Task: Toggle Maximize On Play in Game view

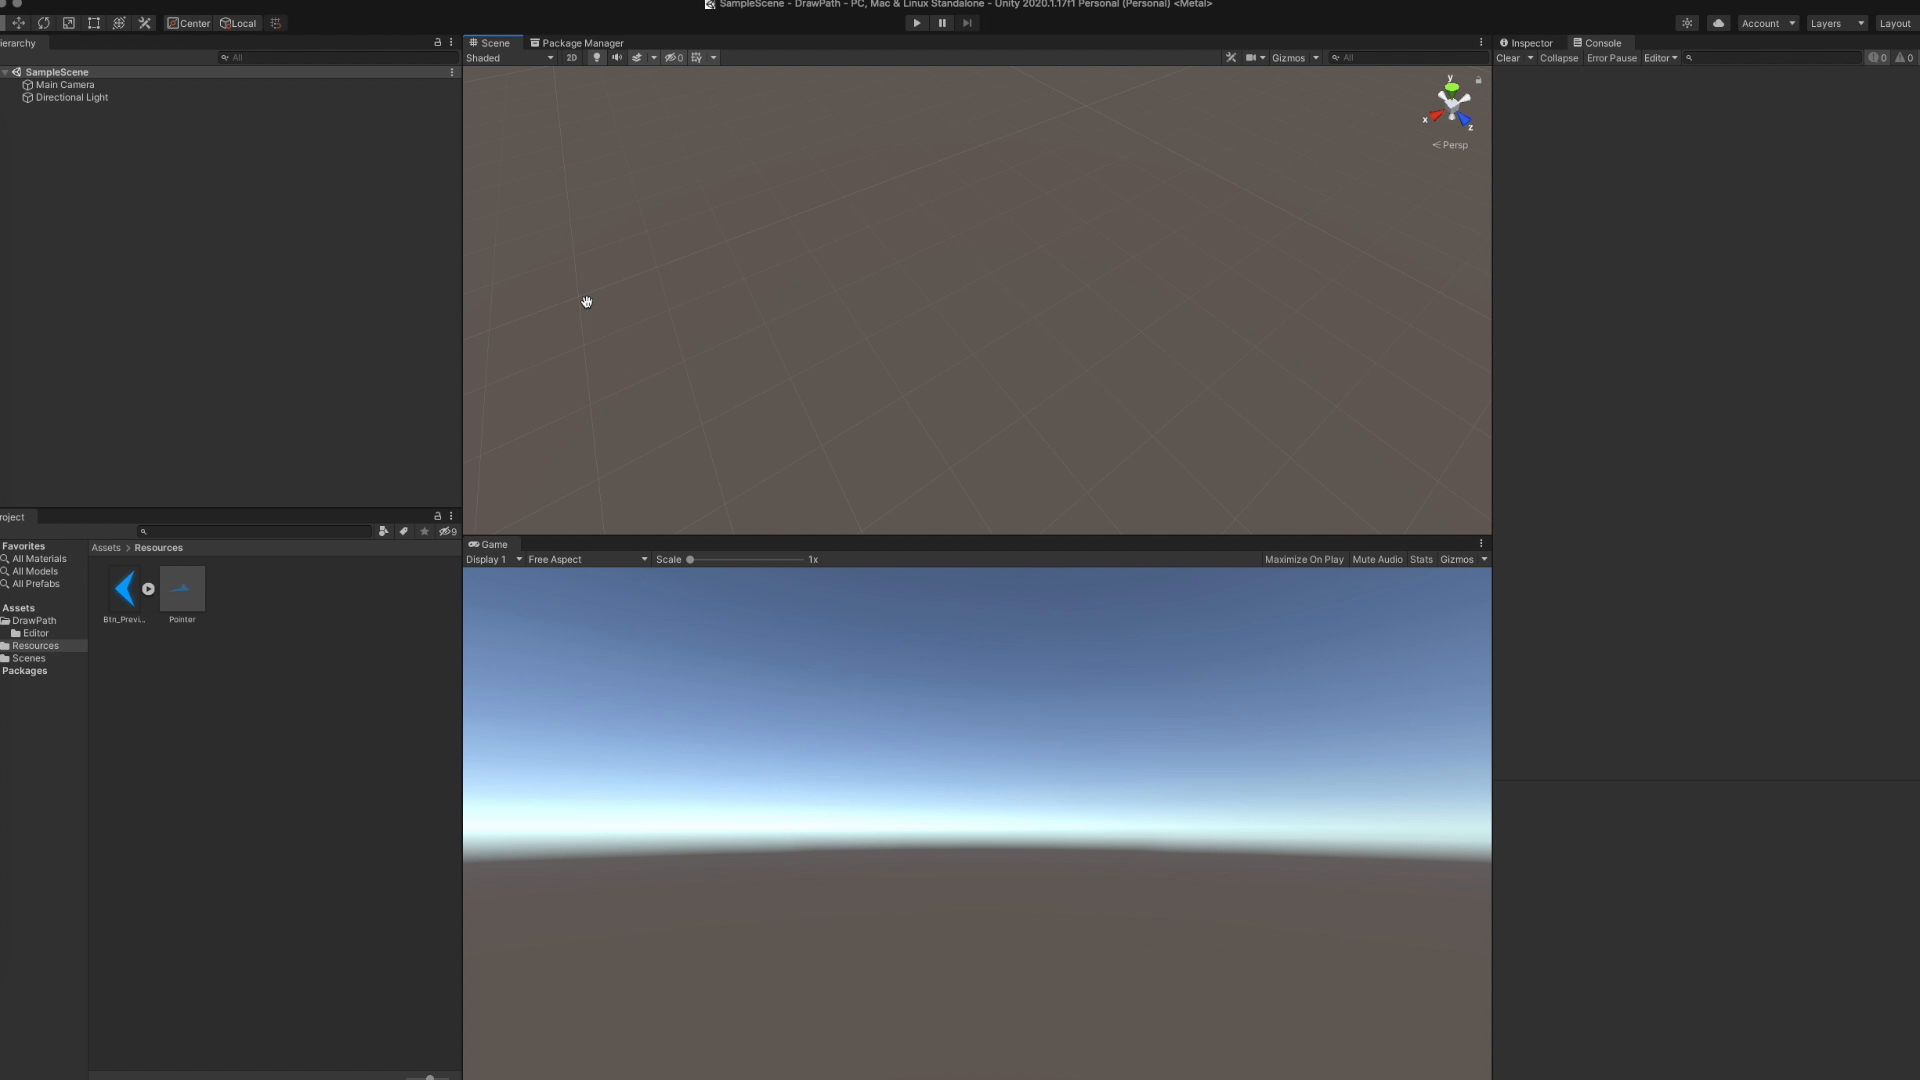Action: [1304, 559]
